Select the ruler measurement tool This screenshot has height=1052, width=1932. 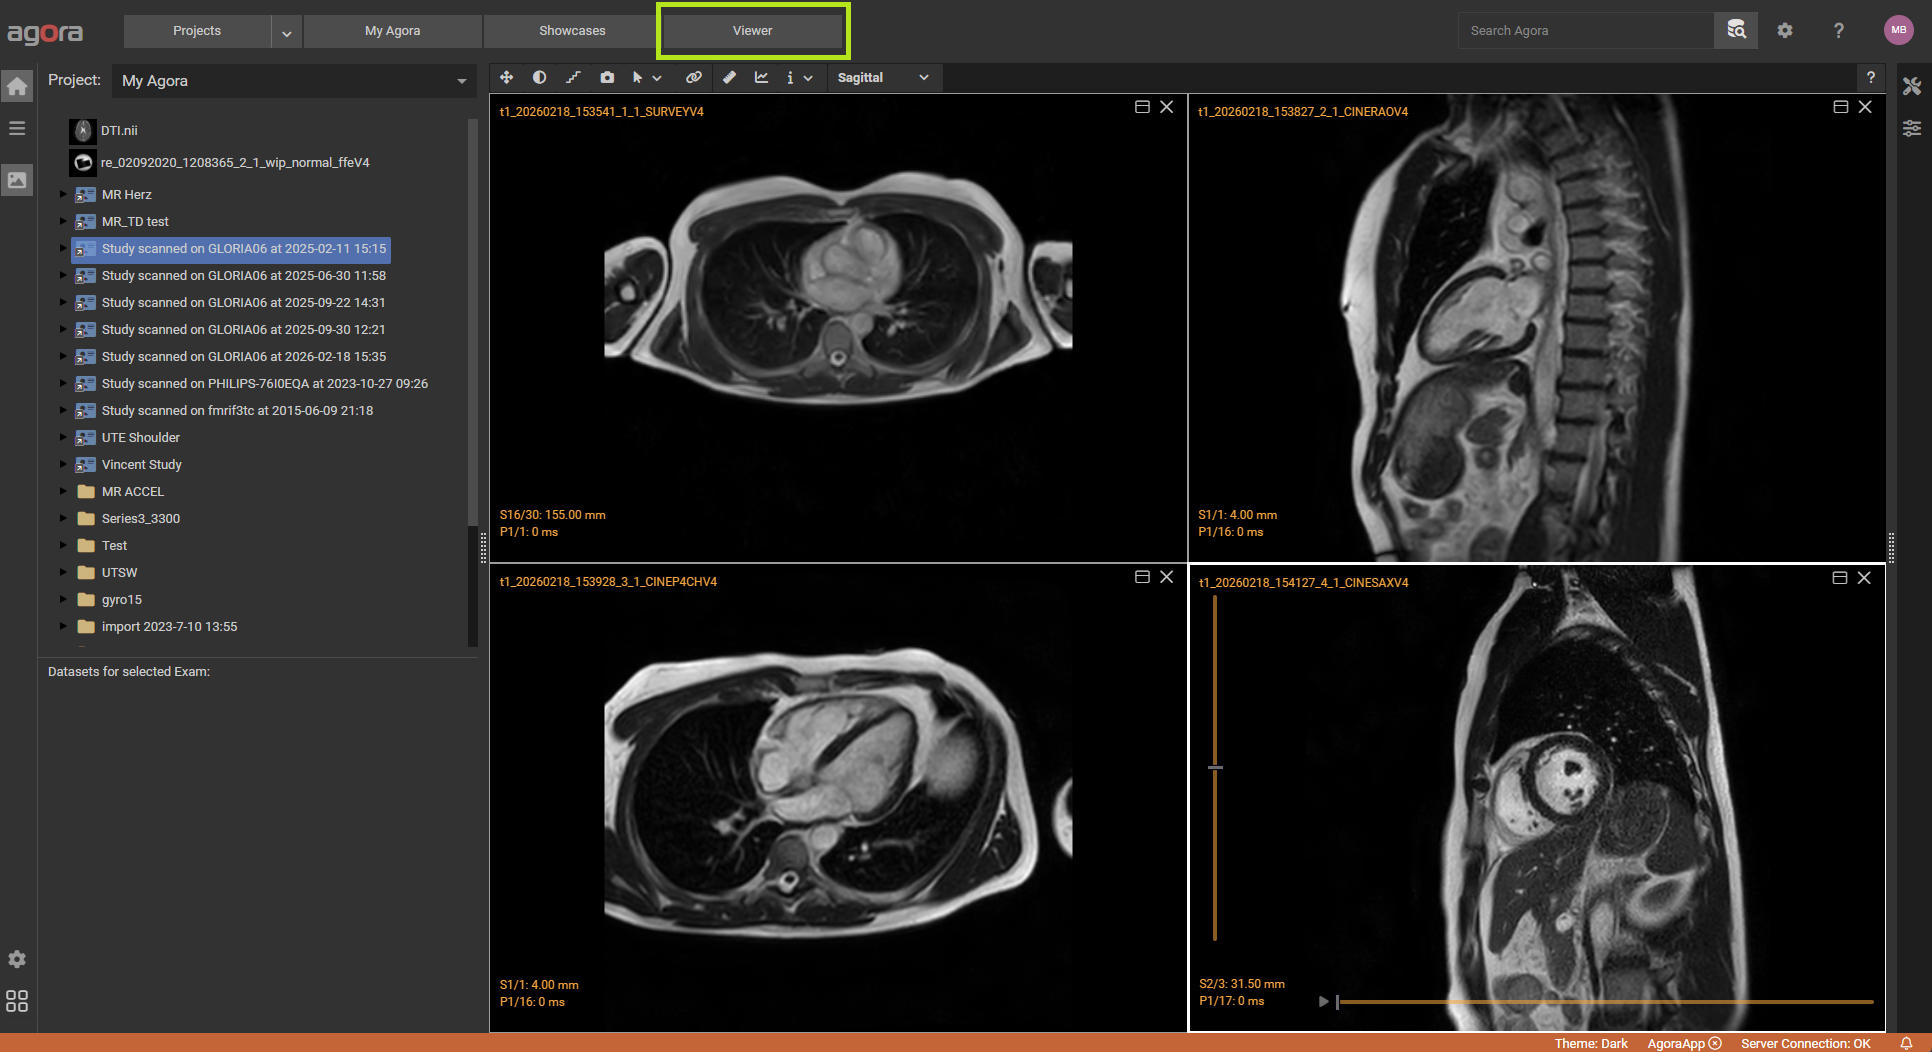pyautogui.click(x=729, y=77)
